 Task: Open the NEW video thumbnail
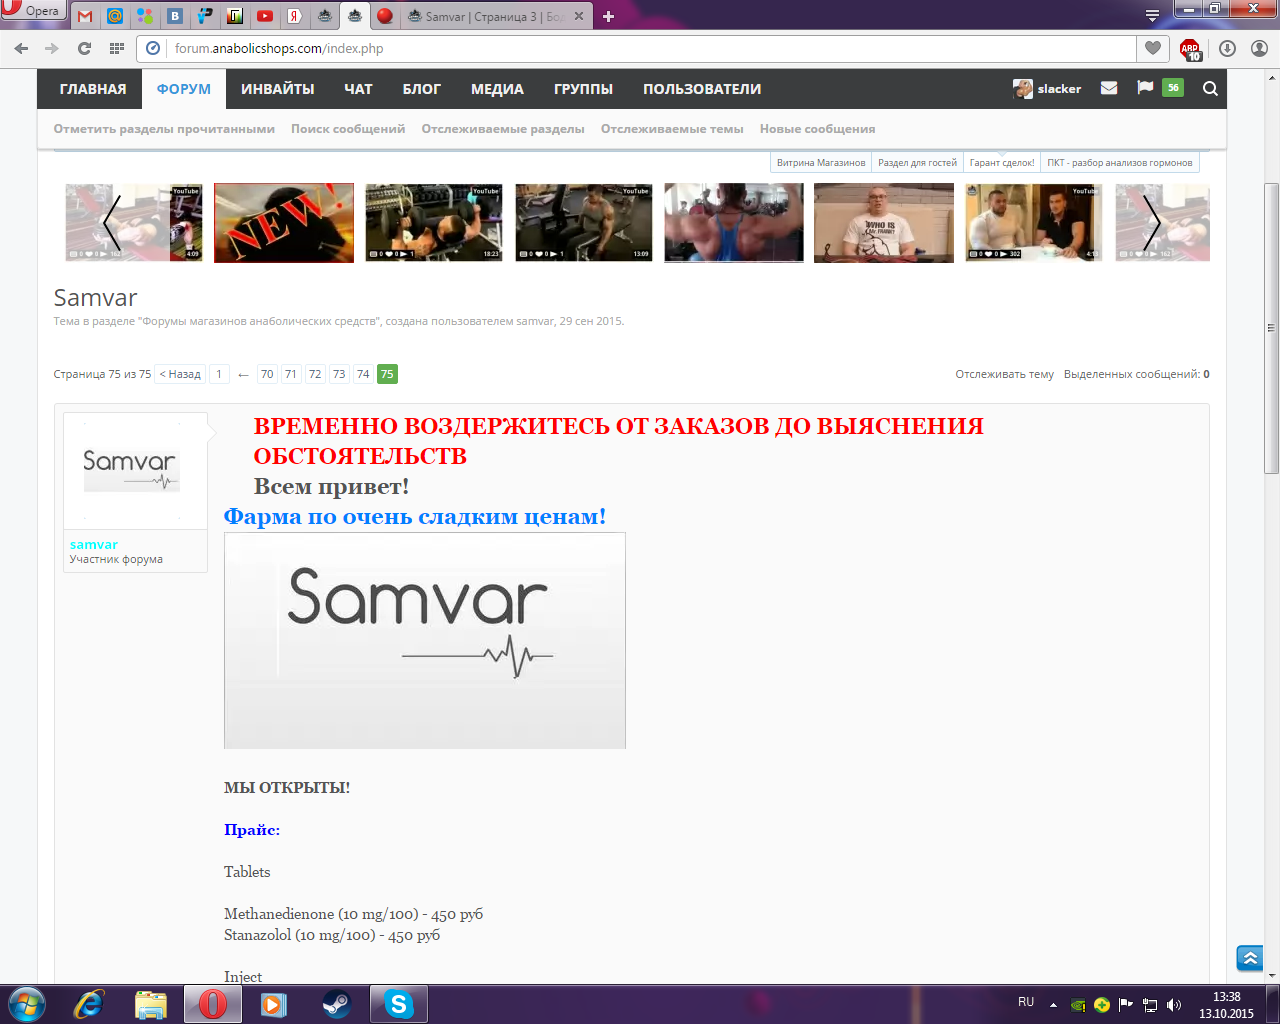tap(284, 223)
